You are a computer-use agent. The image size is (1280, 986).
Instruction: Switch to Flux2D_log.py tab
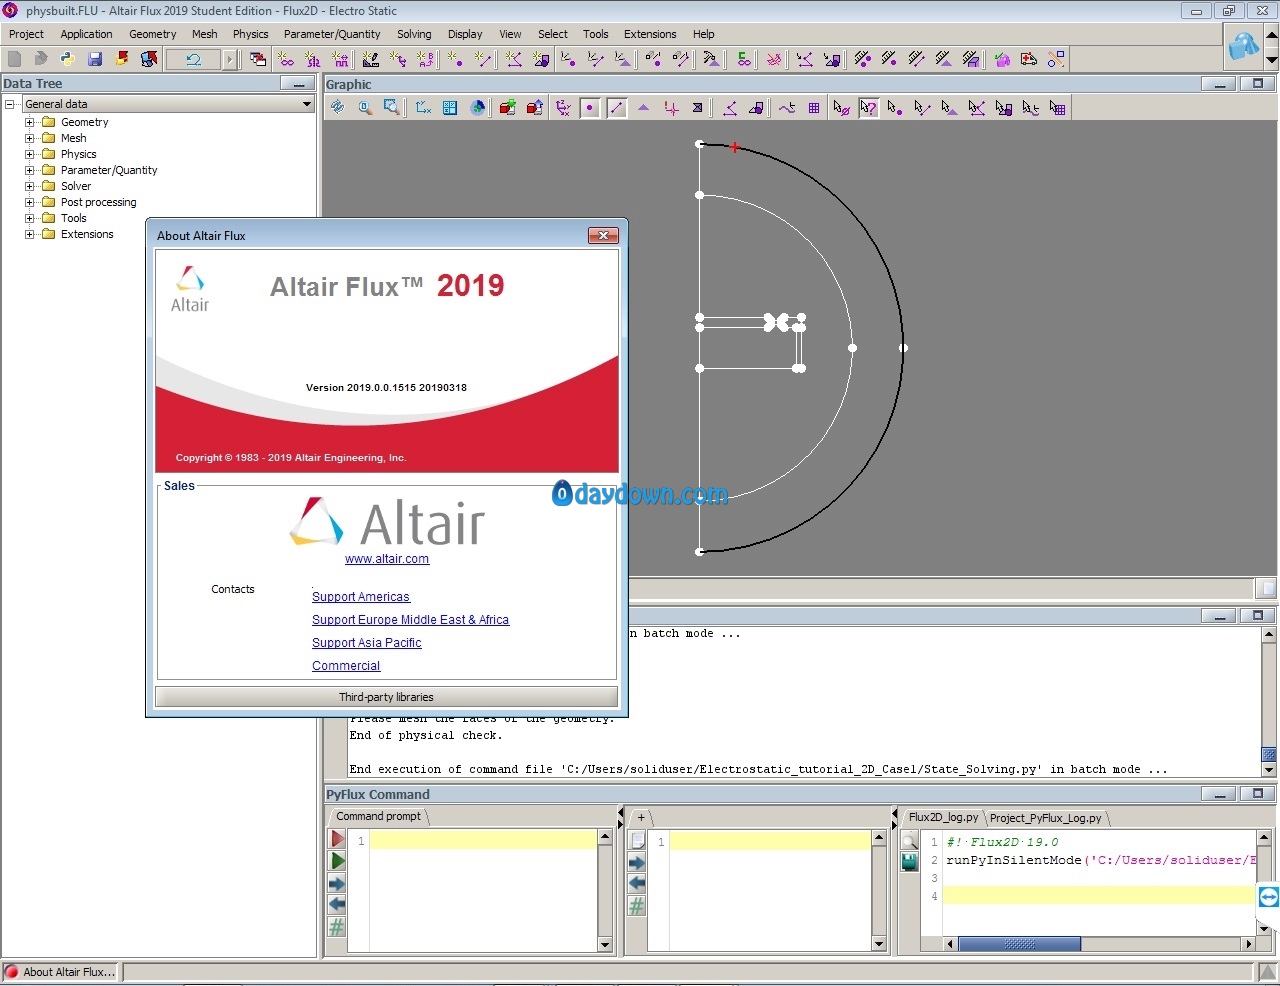pos(943,817)
